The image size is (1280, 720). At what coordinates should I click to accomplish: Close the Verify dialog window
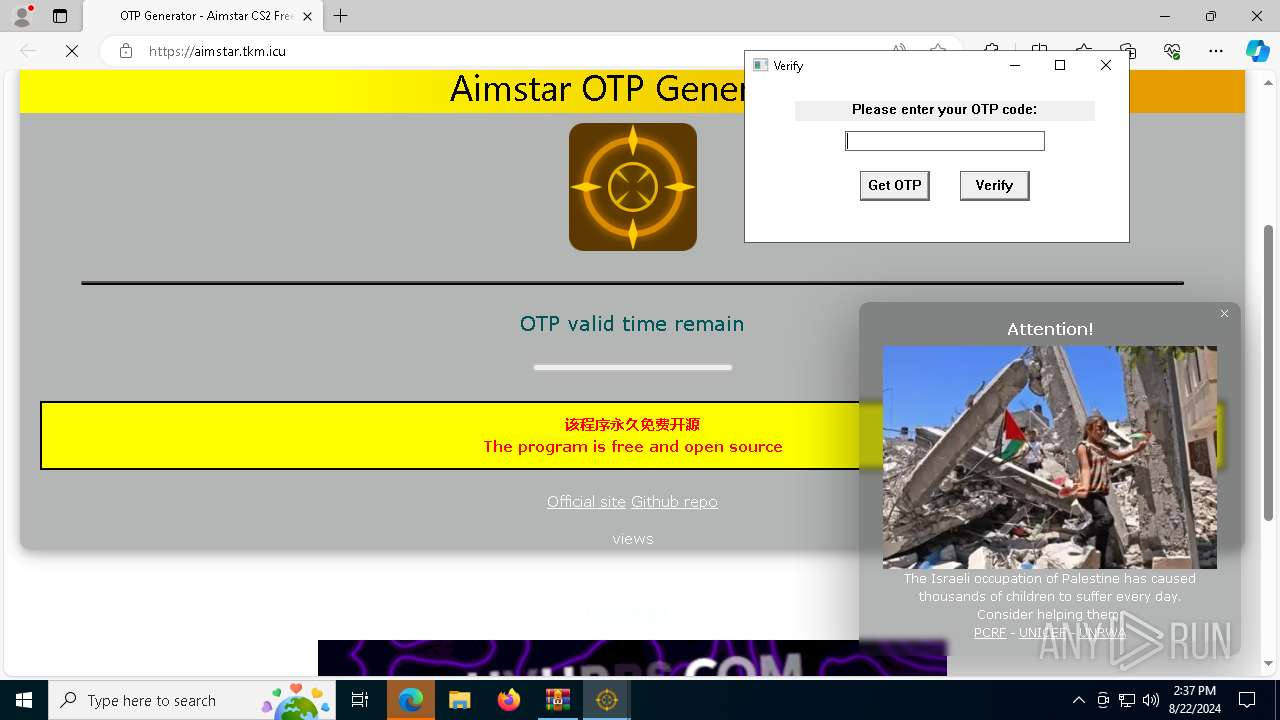coord(1105,65)
